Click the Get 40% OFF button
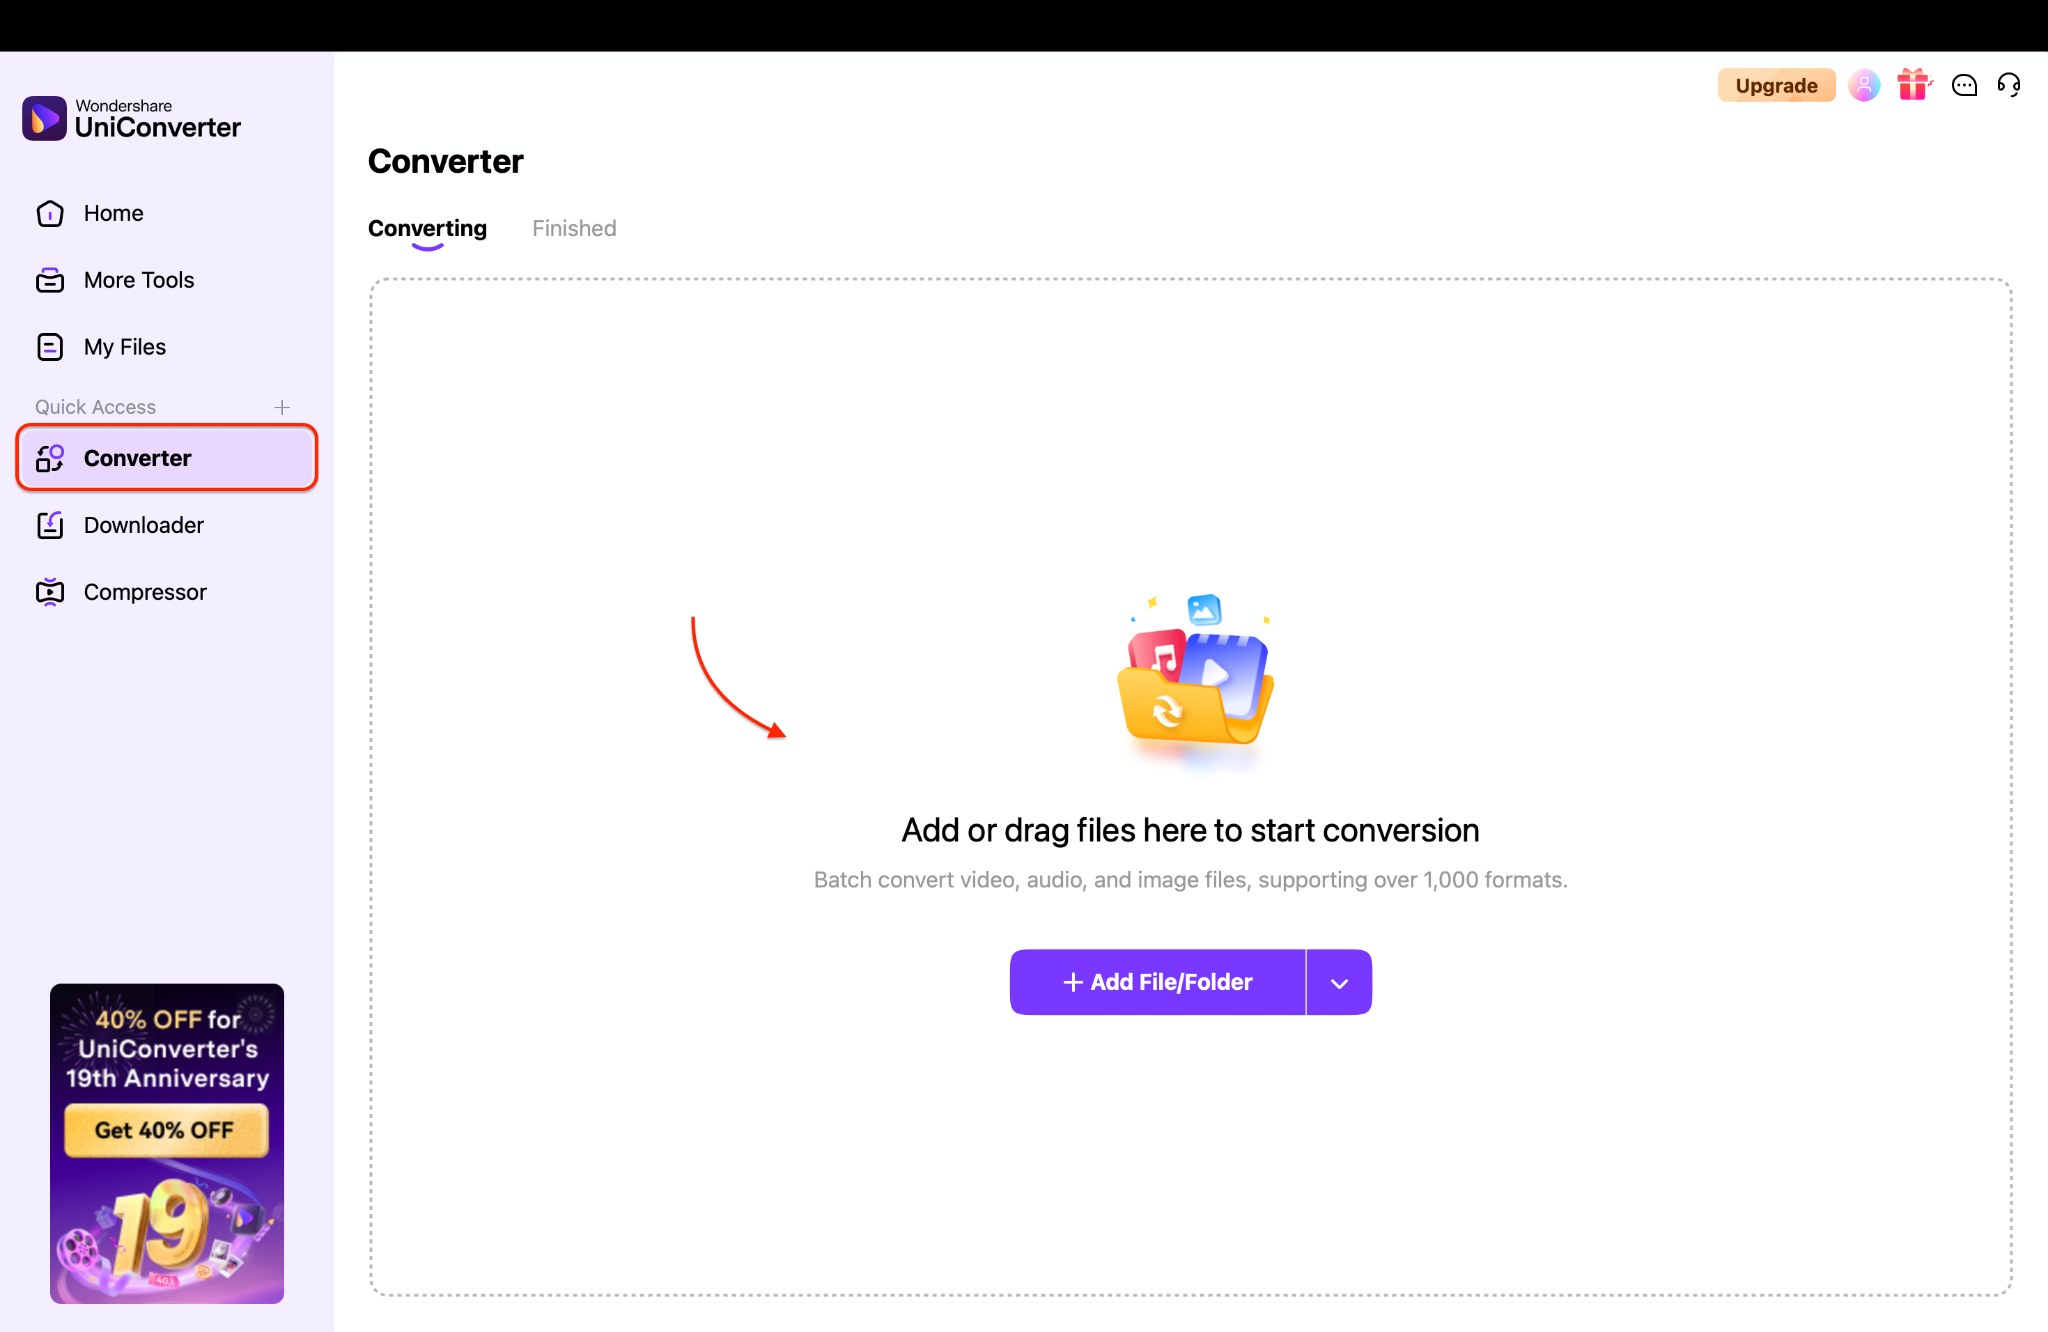This screenshot has width=2048, height=1332. click(x=166, y=1131)
